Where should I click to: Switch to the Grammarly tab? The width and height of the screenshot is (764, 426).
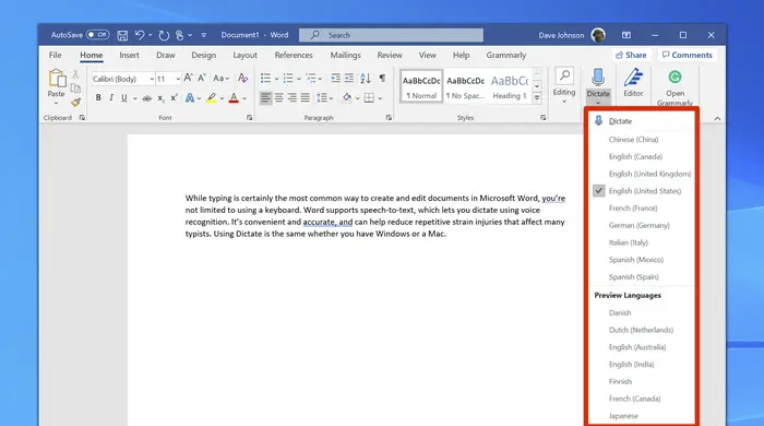point(506,55)
